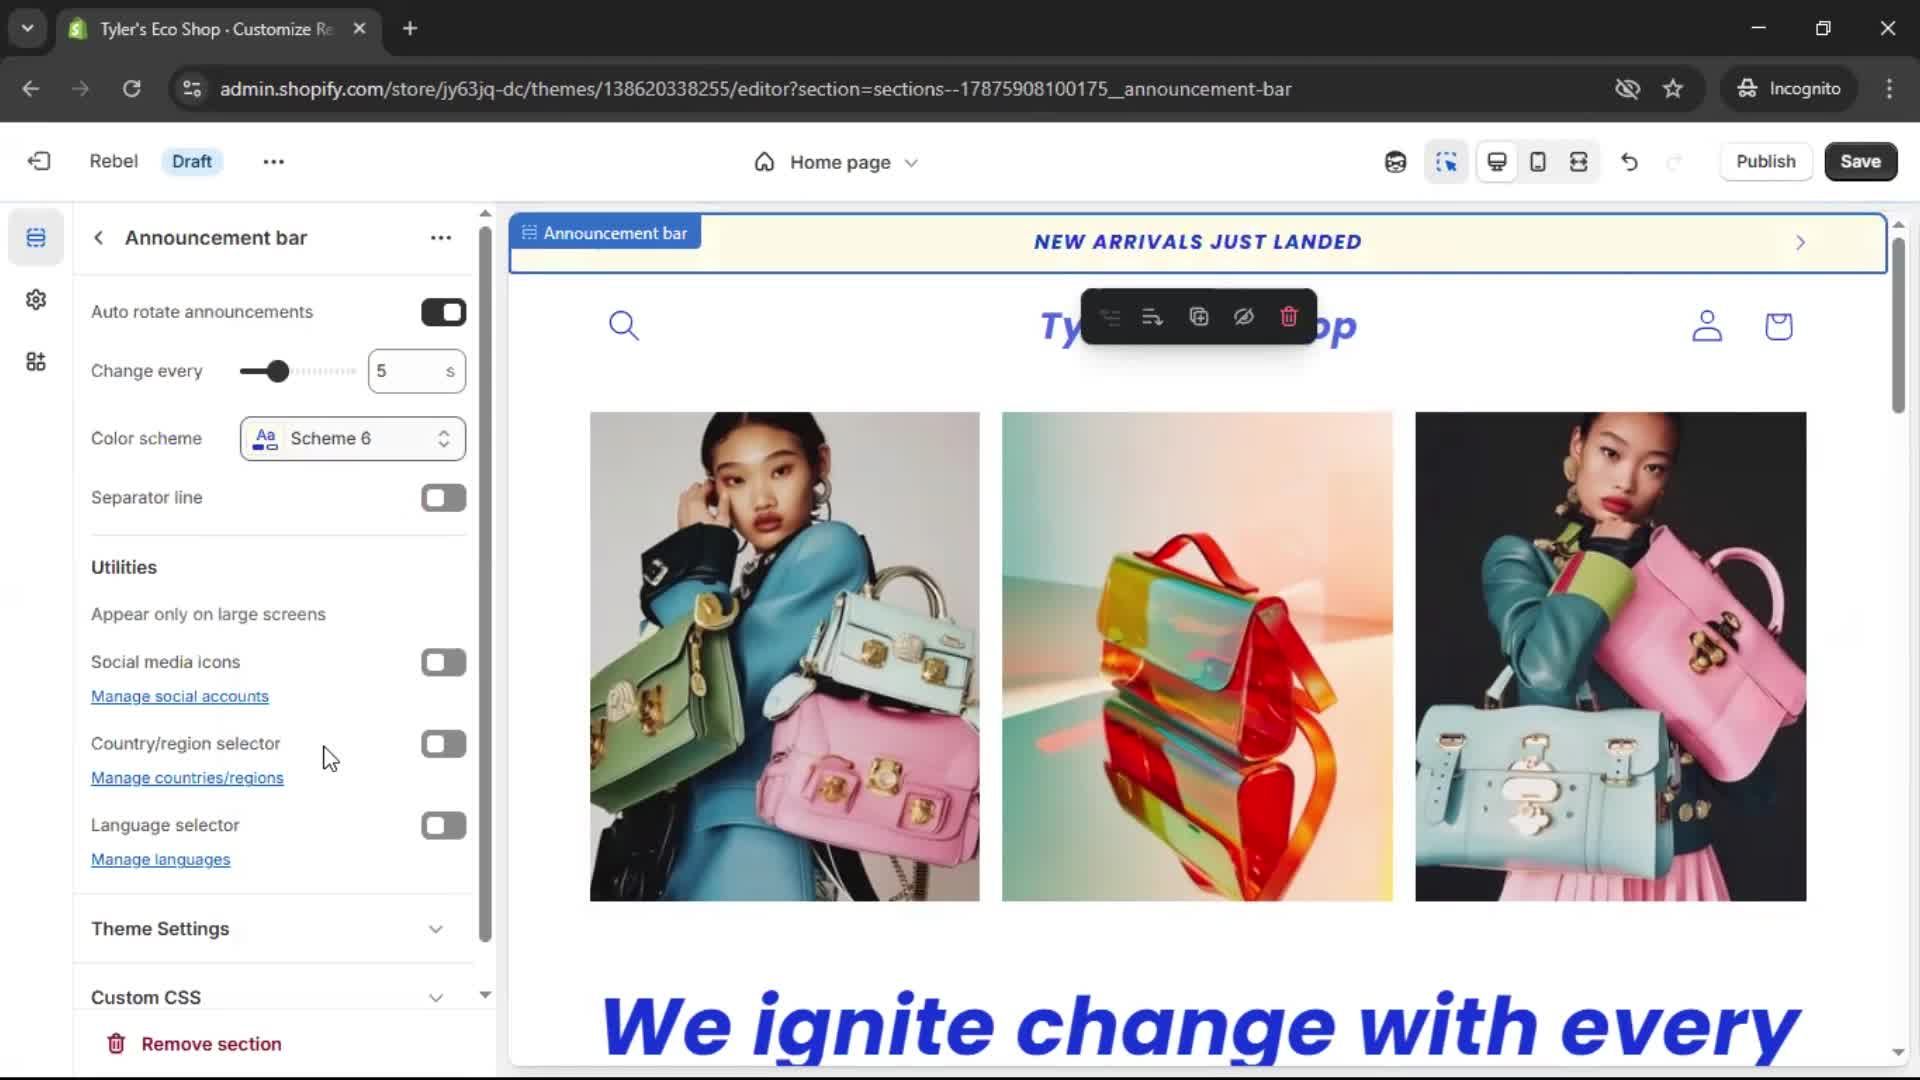Click the red delete icon in floating toolbar
The image size is (1920, 1080).
point(1288,317)
